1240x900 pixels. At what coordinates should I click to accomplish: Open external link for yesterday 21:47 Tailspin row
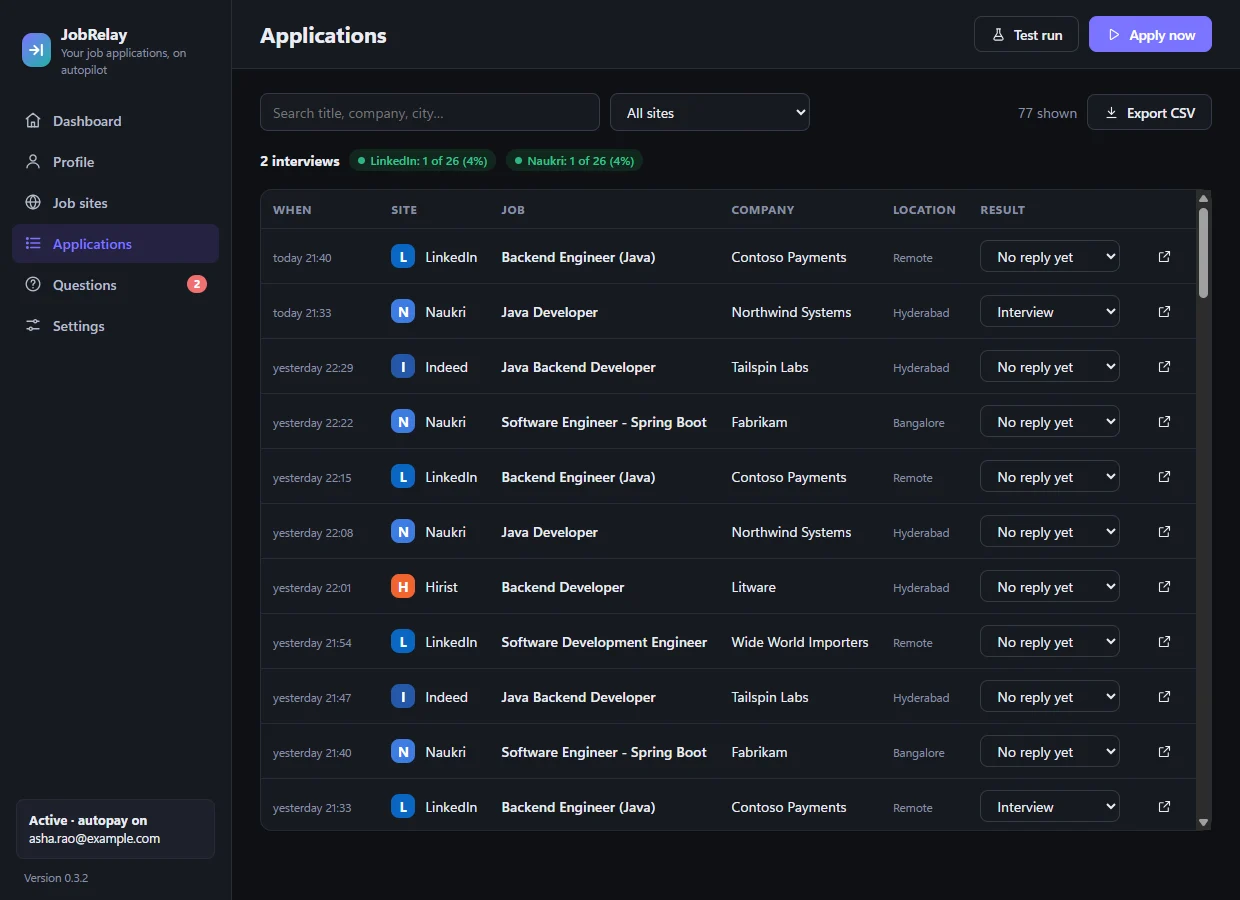[1164, 697]
